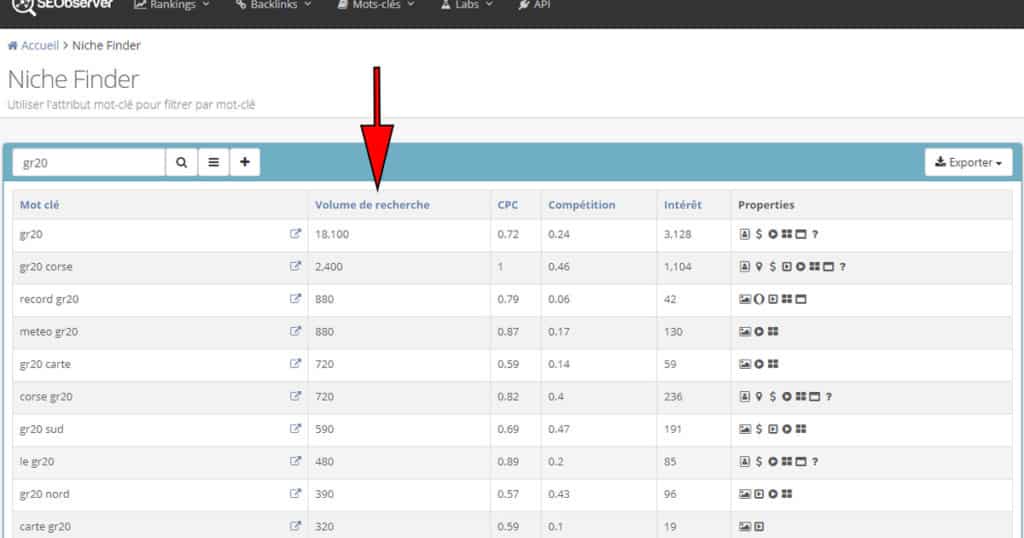The width and height of the screenshot is (1024, 538).
Task: Select keyword cell 'record gr20'
Action: coord(49,299)
